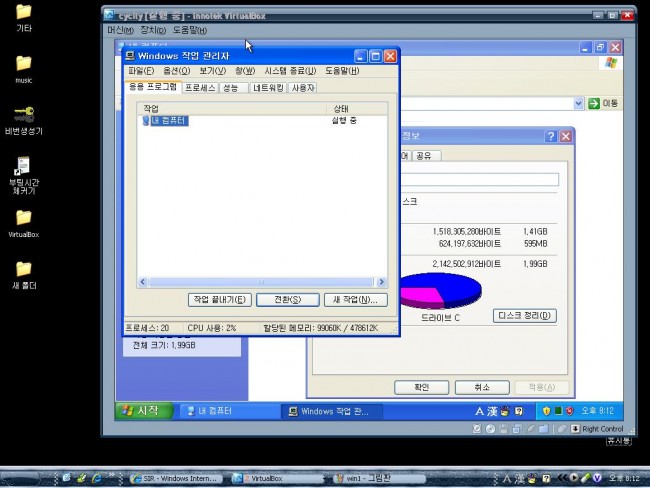
Task: Click the 내 컴퓨터 guest taskbar button
Action: click(x=229, y=411)
